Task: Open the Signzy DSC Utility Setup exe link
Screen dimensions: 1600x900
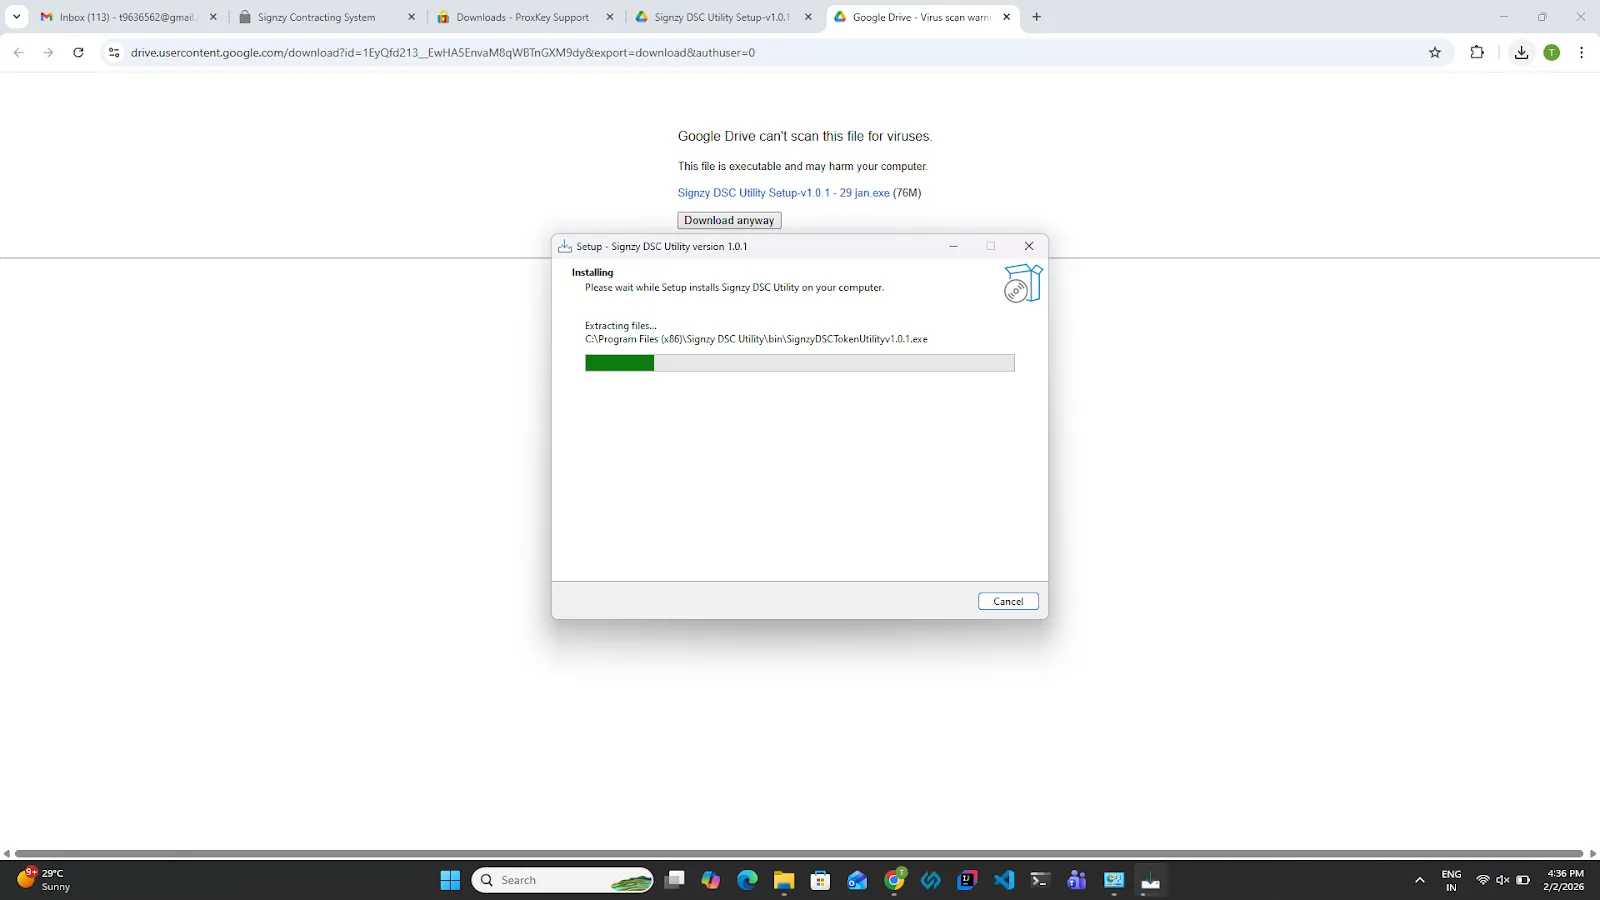Action: (x=783, y=193)
